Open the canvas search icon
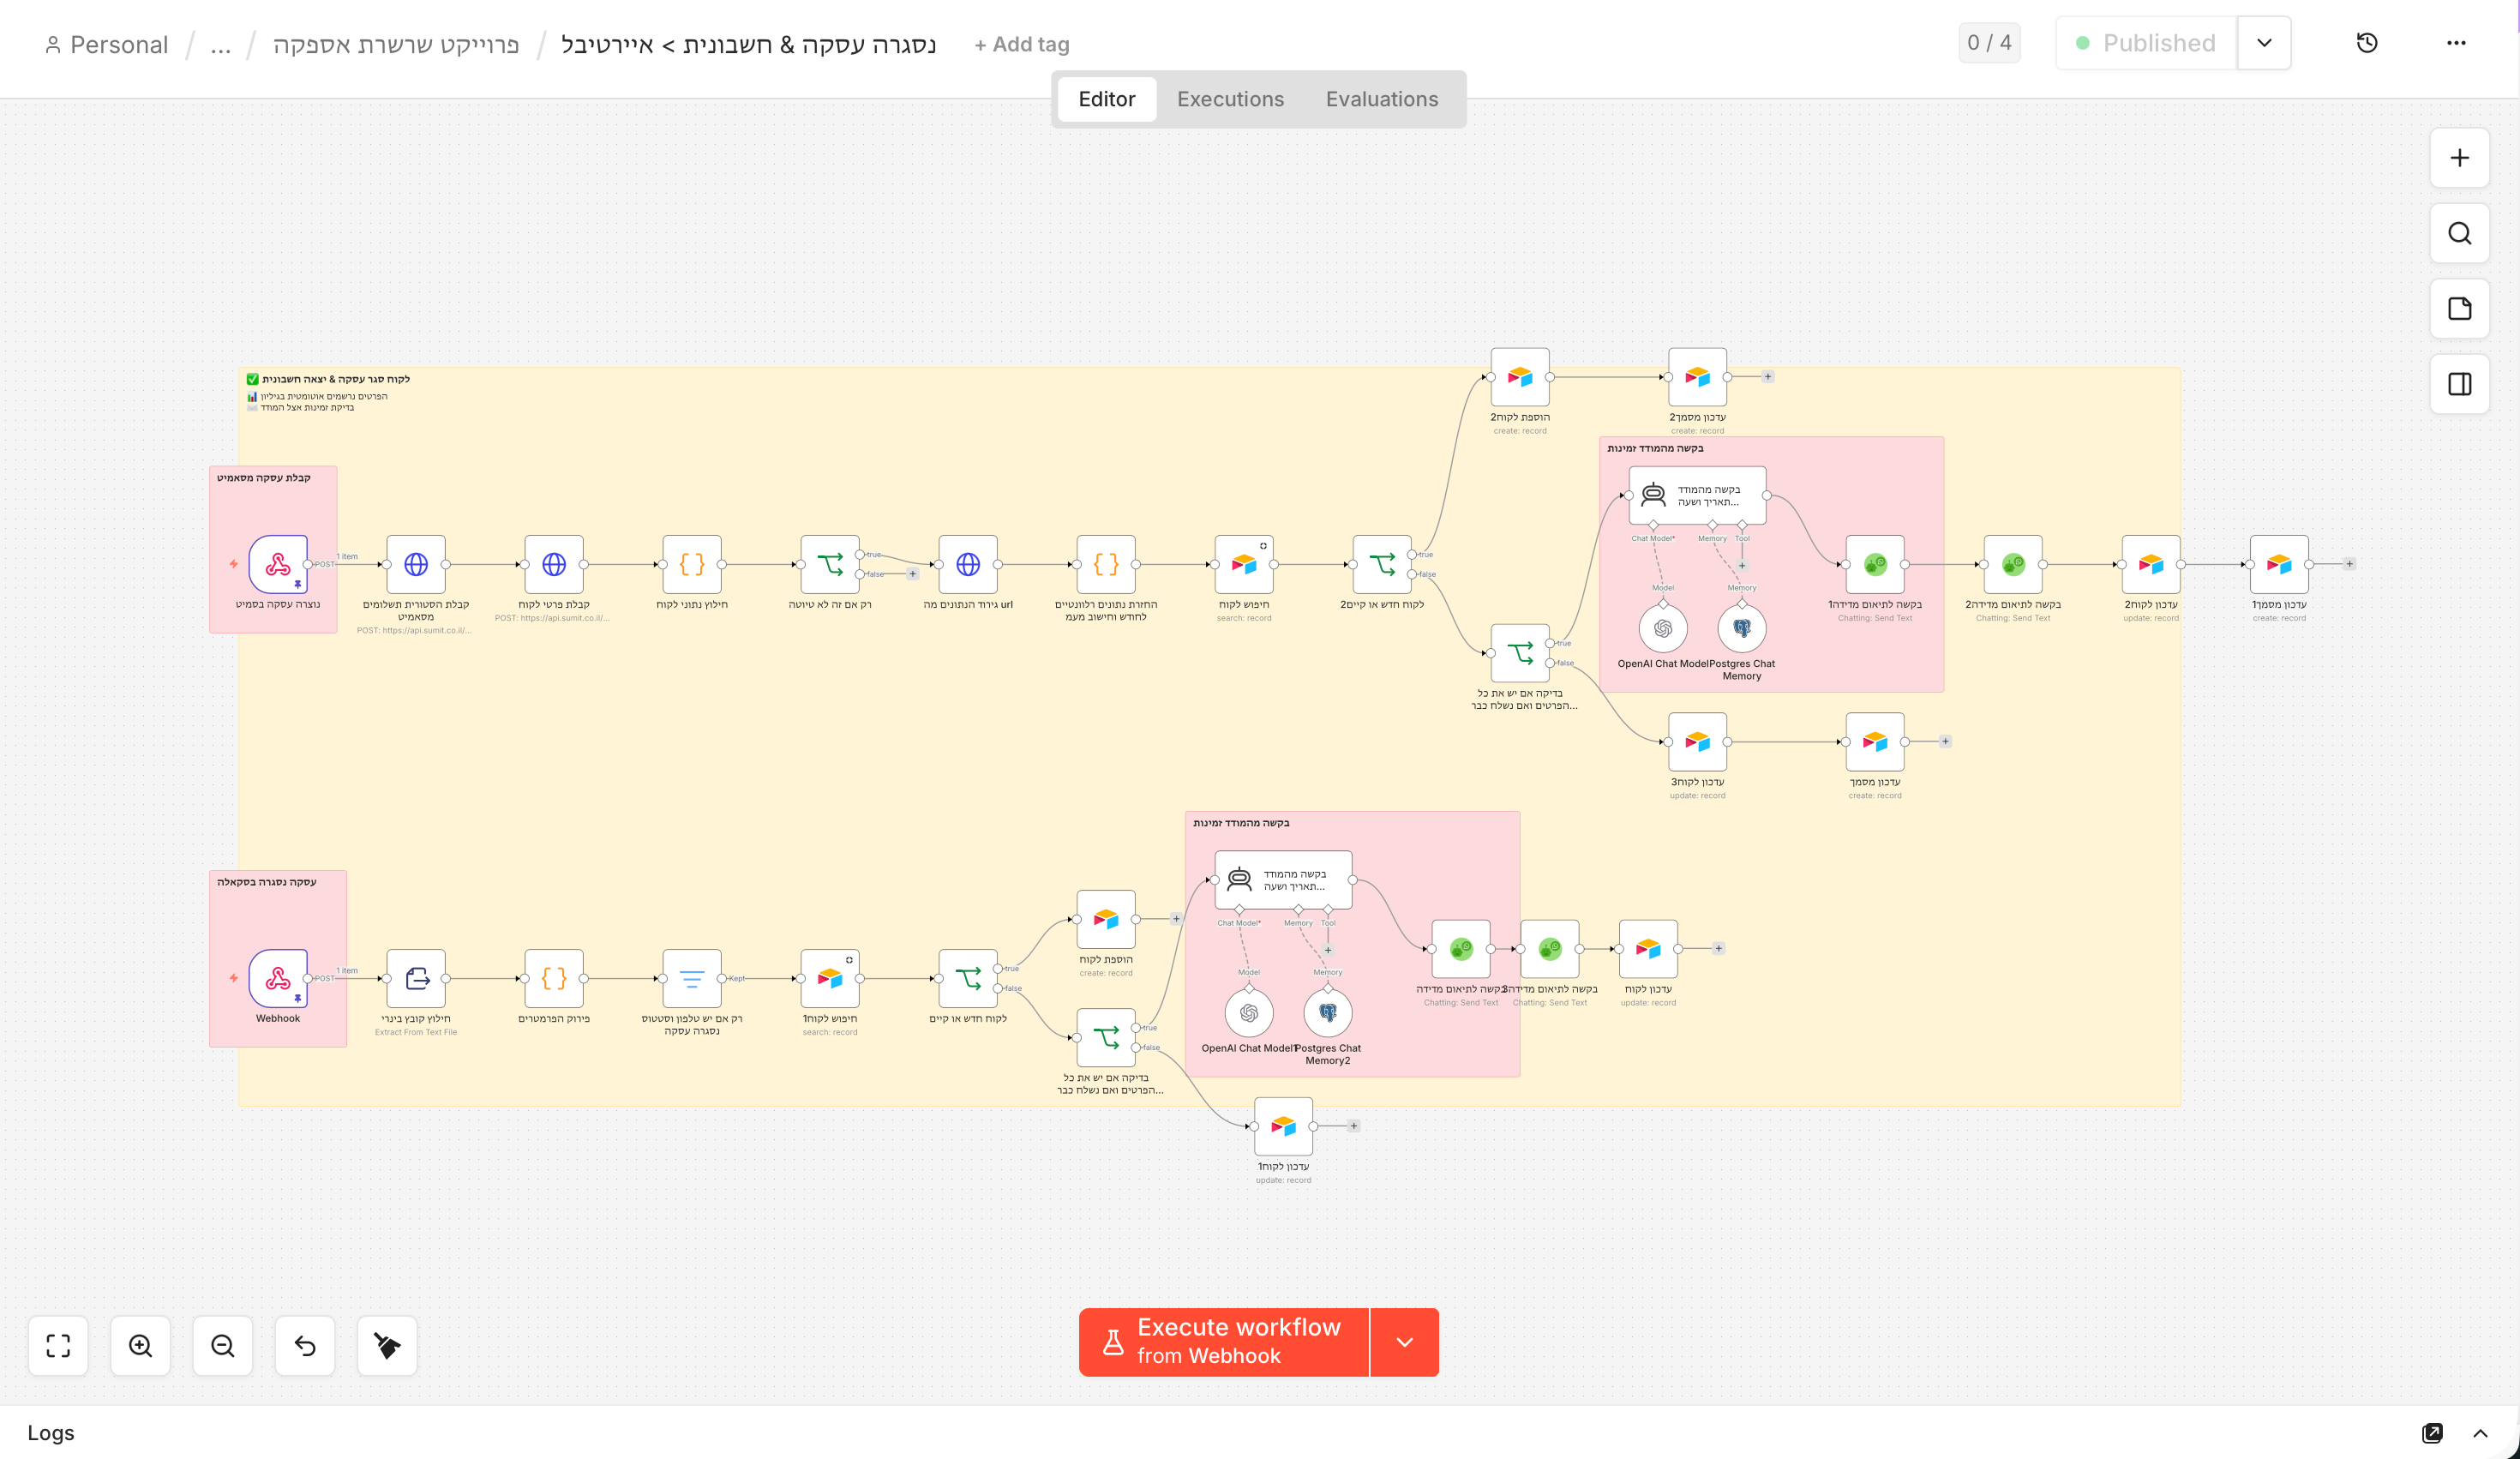The height and width of the screenshot is (1459, 2520). click(2459, 233)
